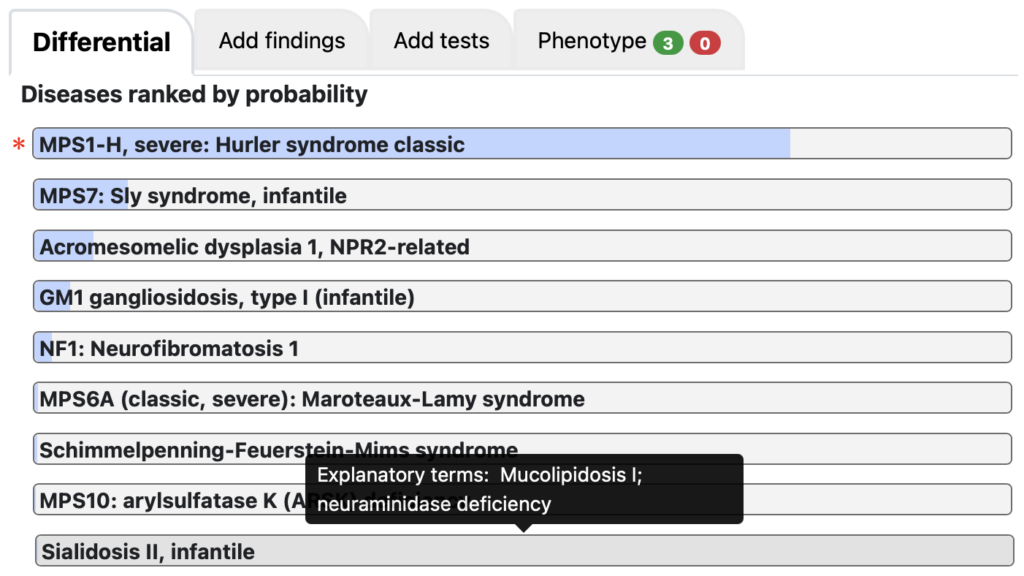Click Diseases ranked by probability heading
The height and width of the screenshot is (576, 1024).
click(194, 94)
